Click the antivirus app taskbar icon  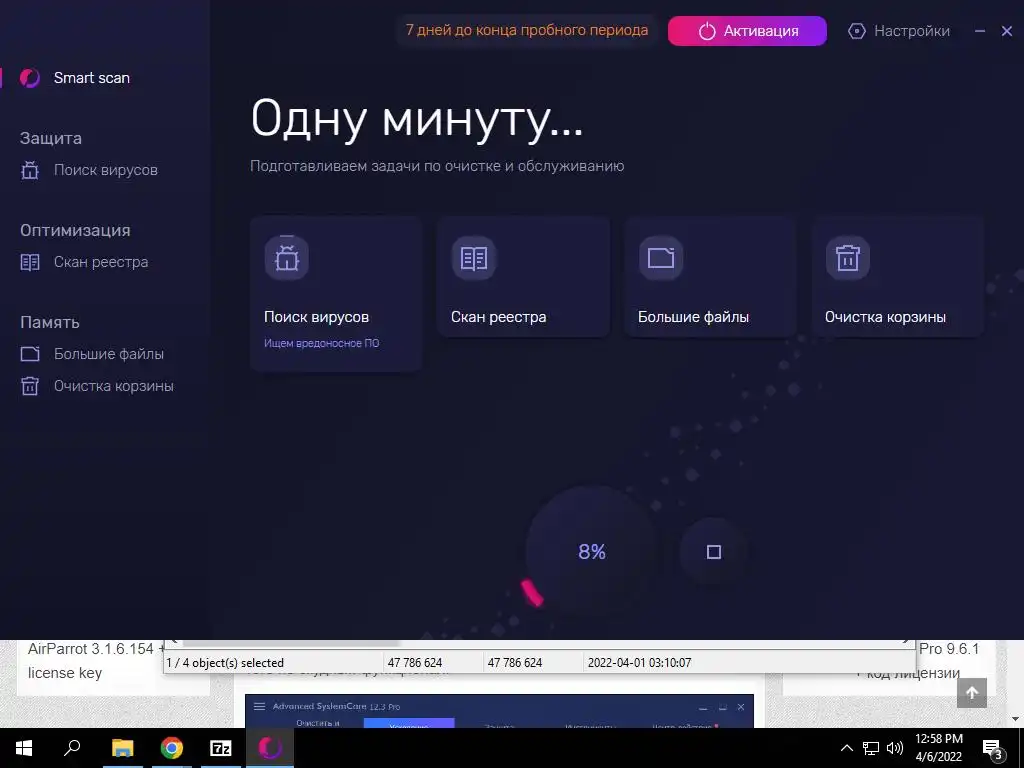pyautogui.click(x=270, y=748)
